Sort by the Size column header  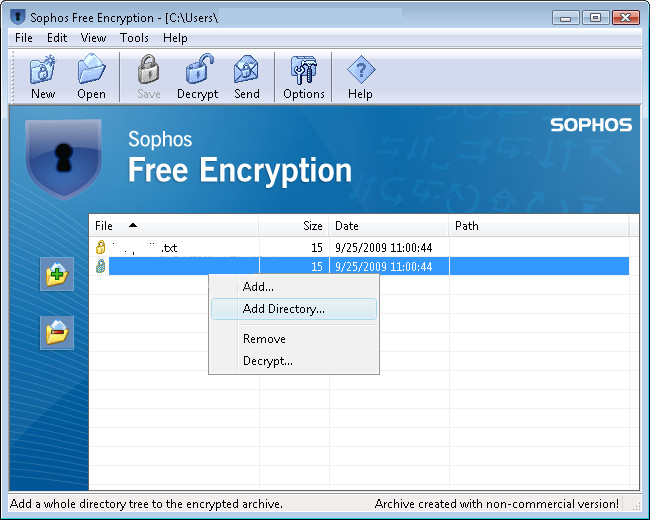tap(294, 226)
